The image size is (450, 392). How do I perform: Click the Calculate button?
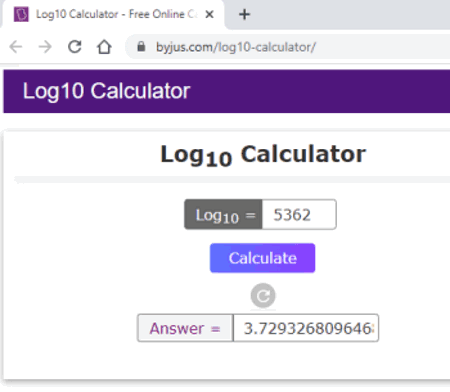coord(262,258)
